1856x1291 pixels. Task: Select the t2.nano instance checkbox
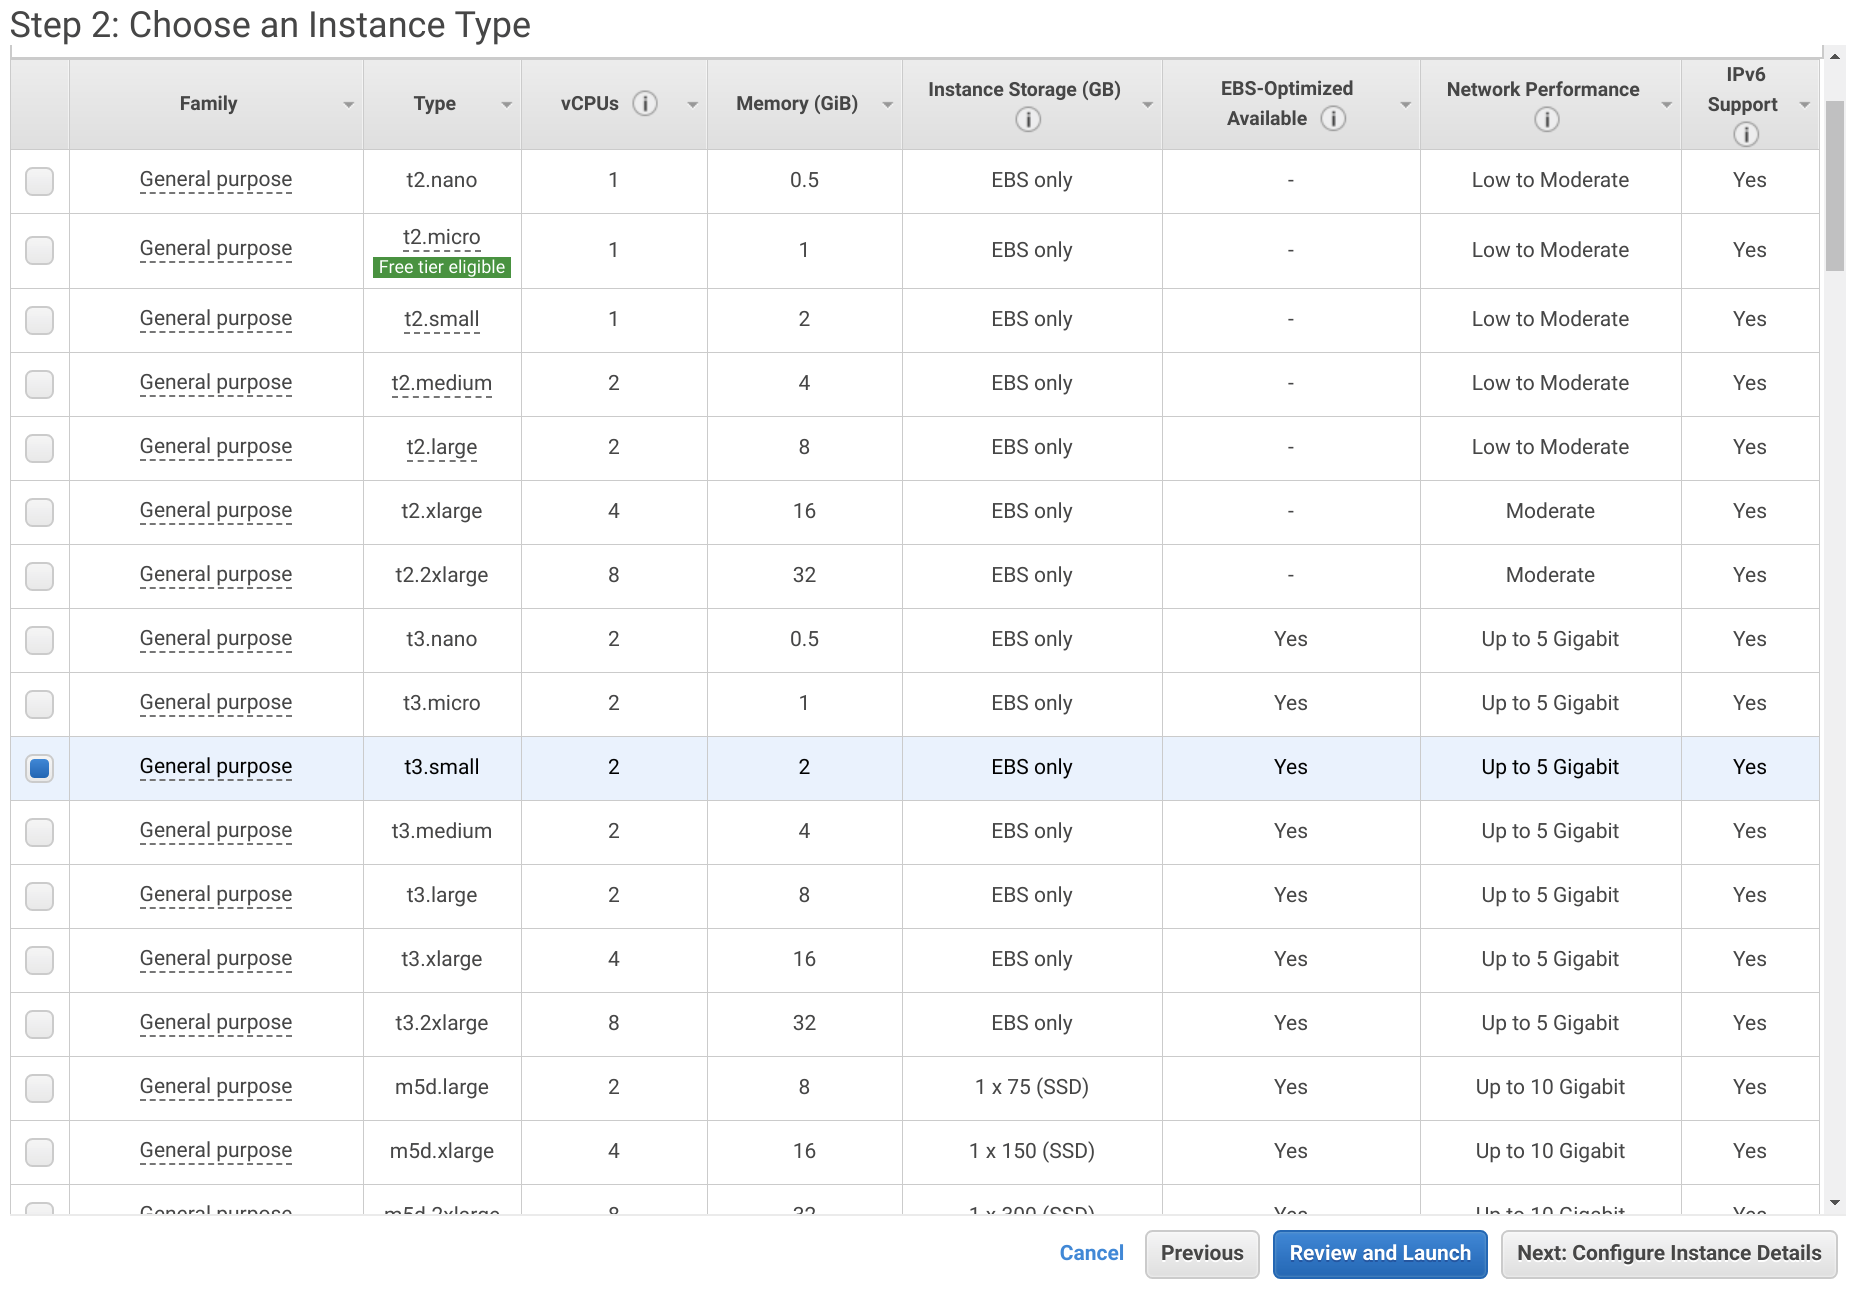[40, 181]
